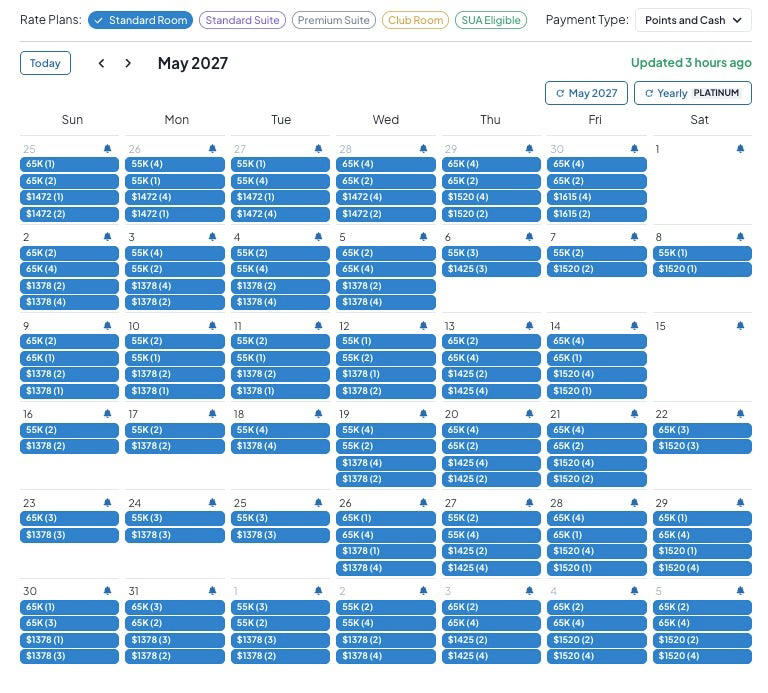This screenshot has height=693, width=768.
Task: Open the Payment Type dropdown
Action: 693,20
